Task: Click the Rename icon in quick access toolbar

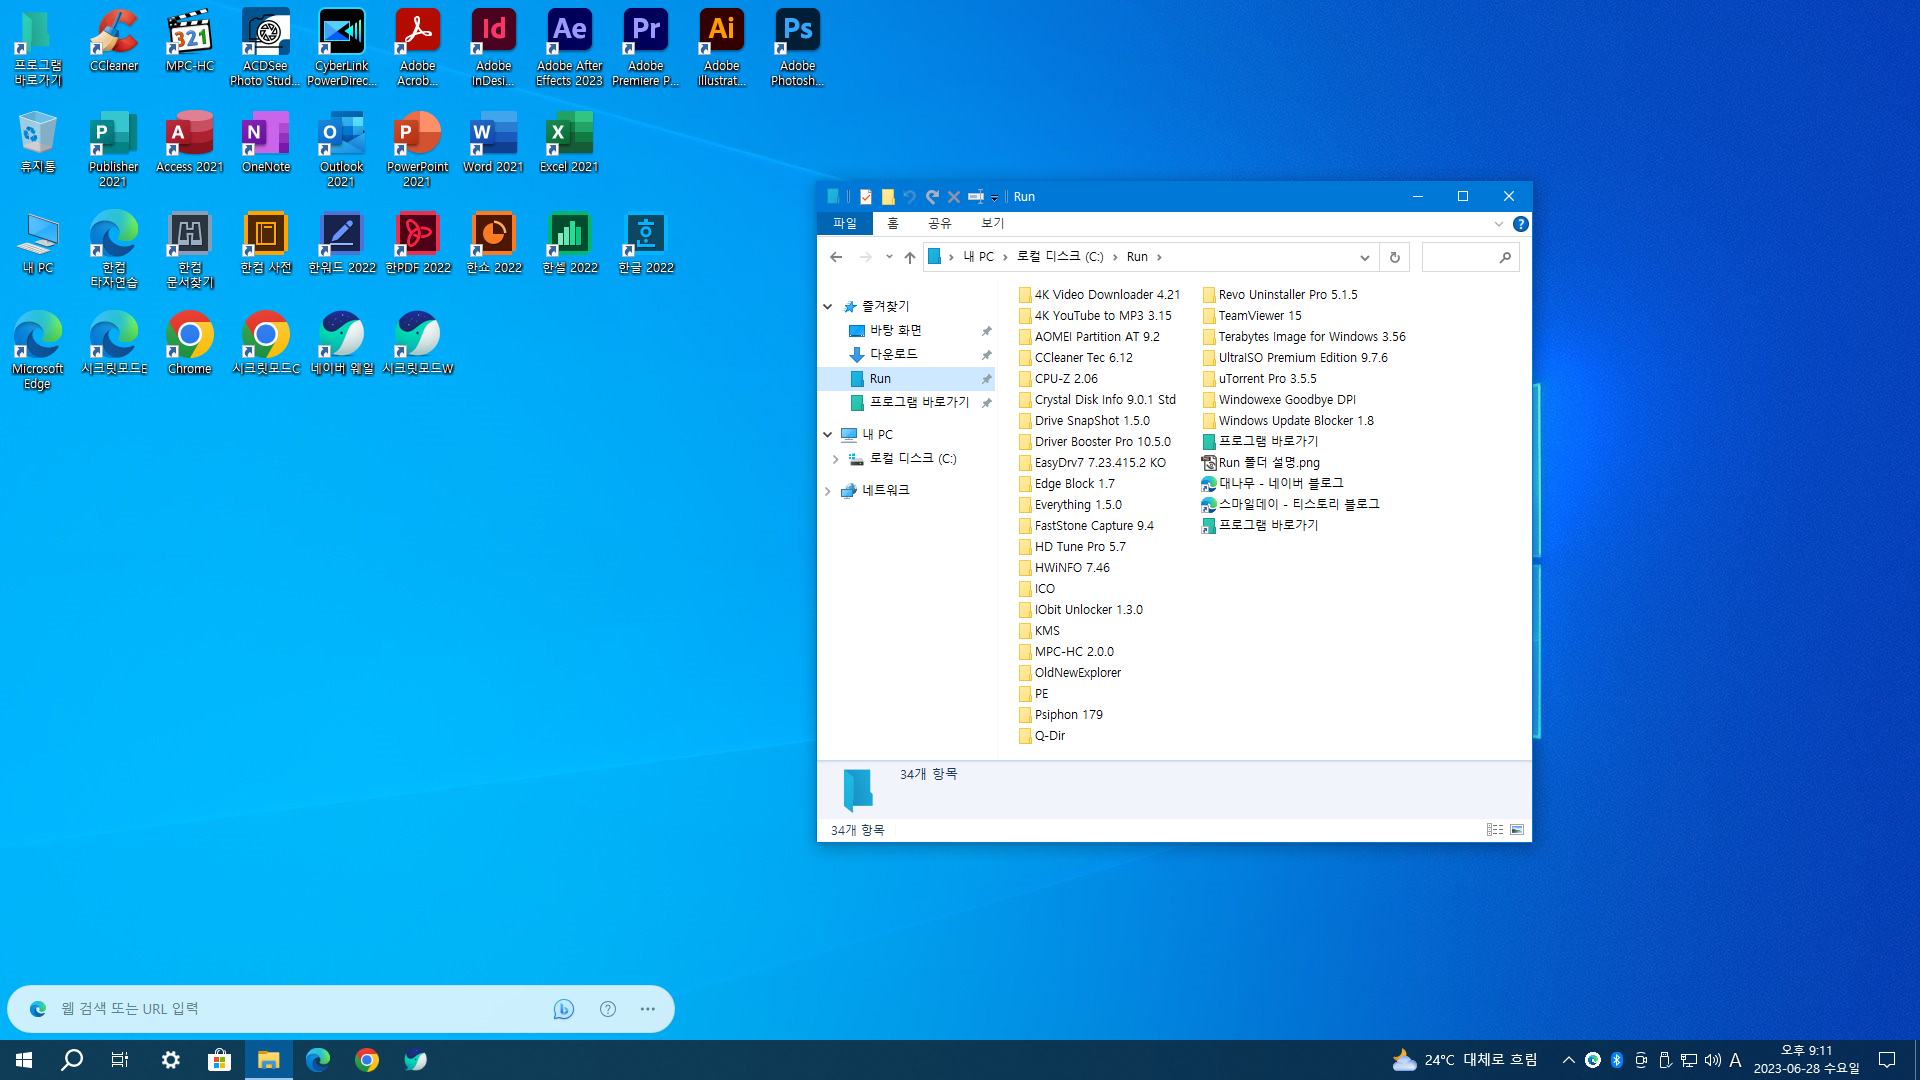Action: (x=976, y=197)
